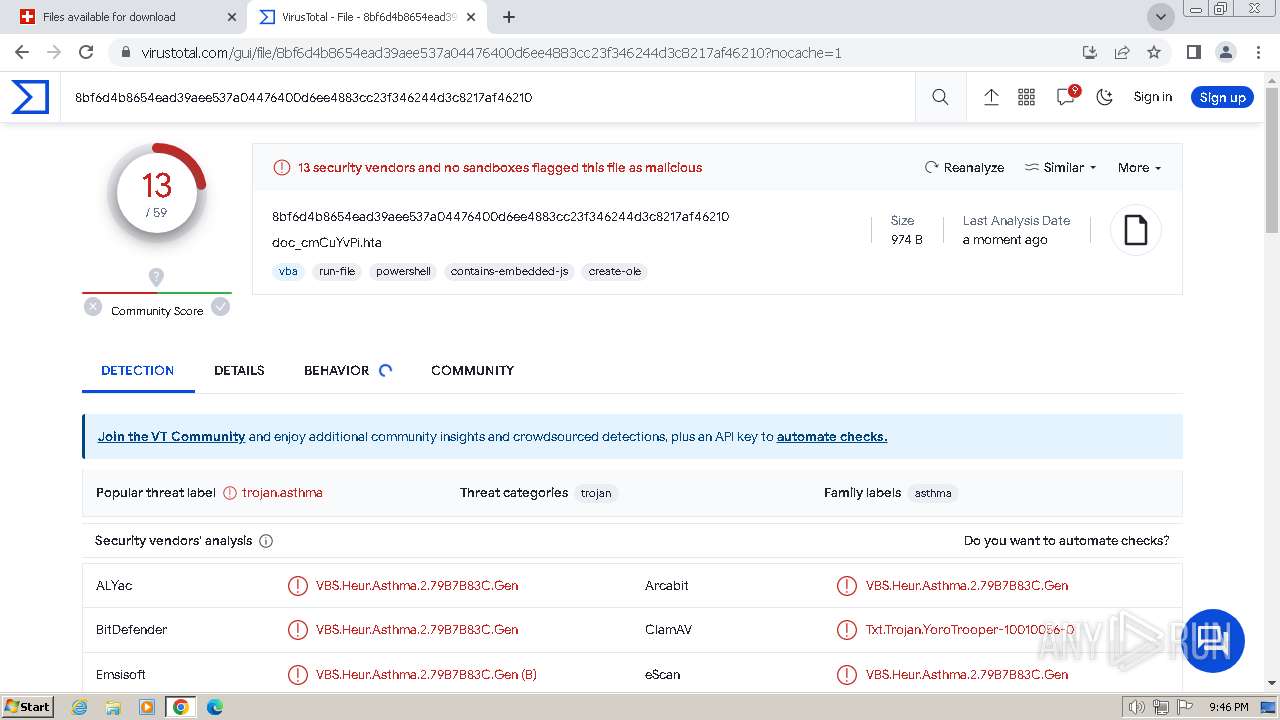Image resolution: width=1280 pixels, height=720 pixels.
Task: Click the Emsisoft detection alert icon
Action: [298, 675]
